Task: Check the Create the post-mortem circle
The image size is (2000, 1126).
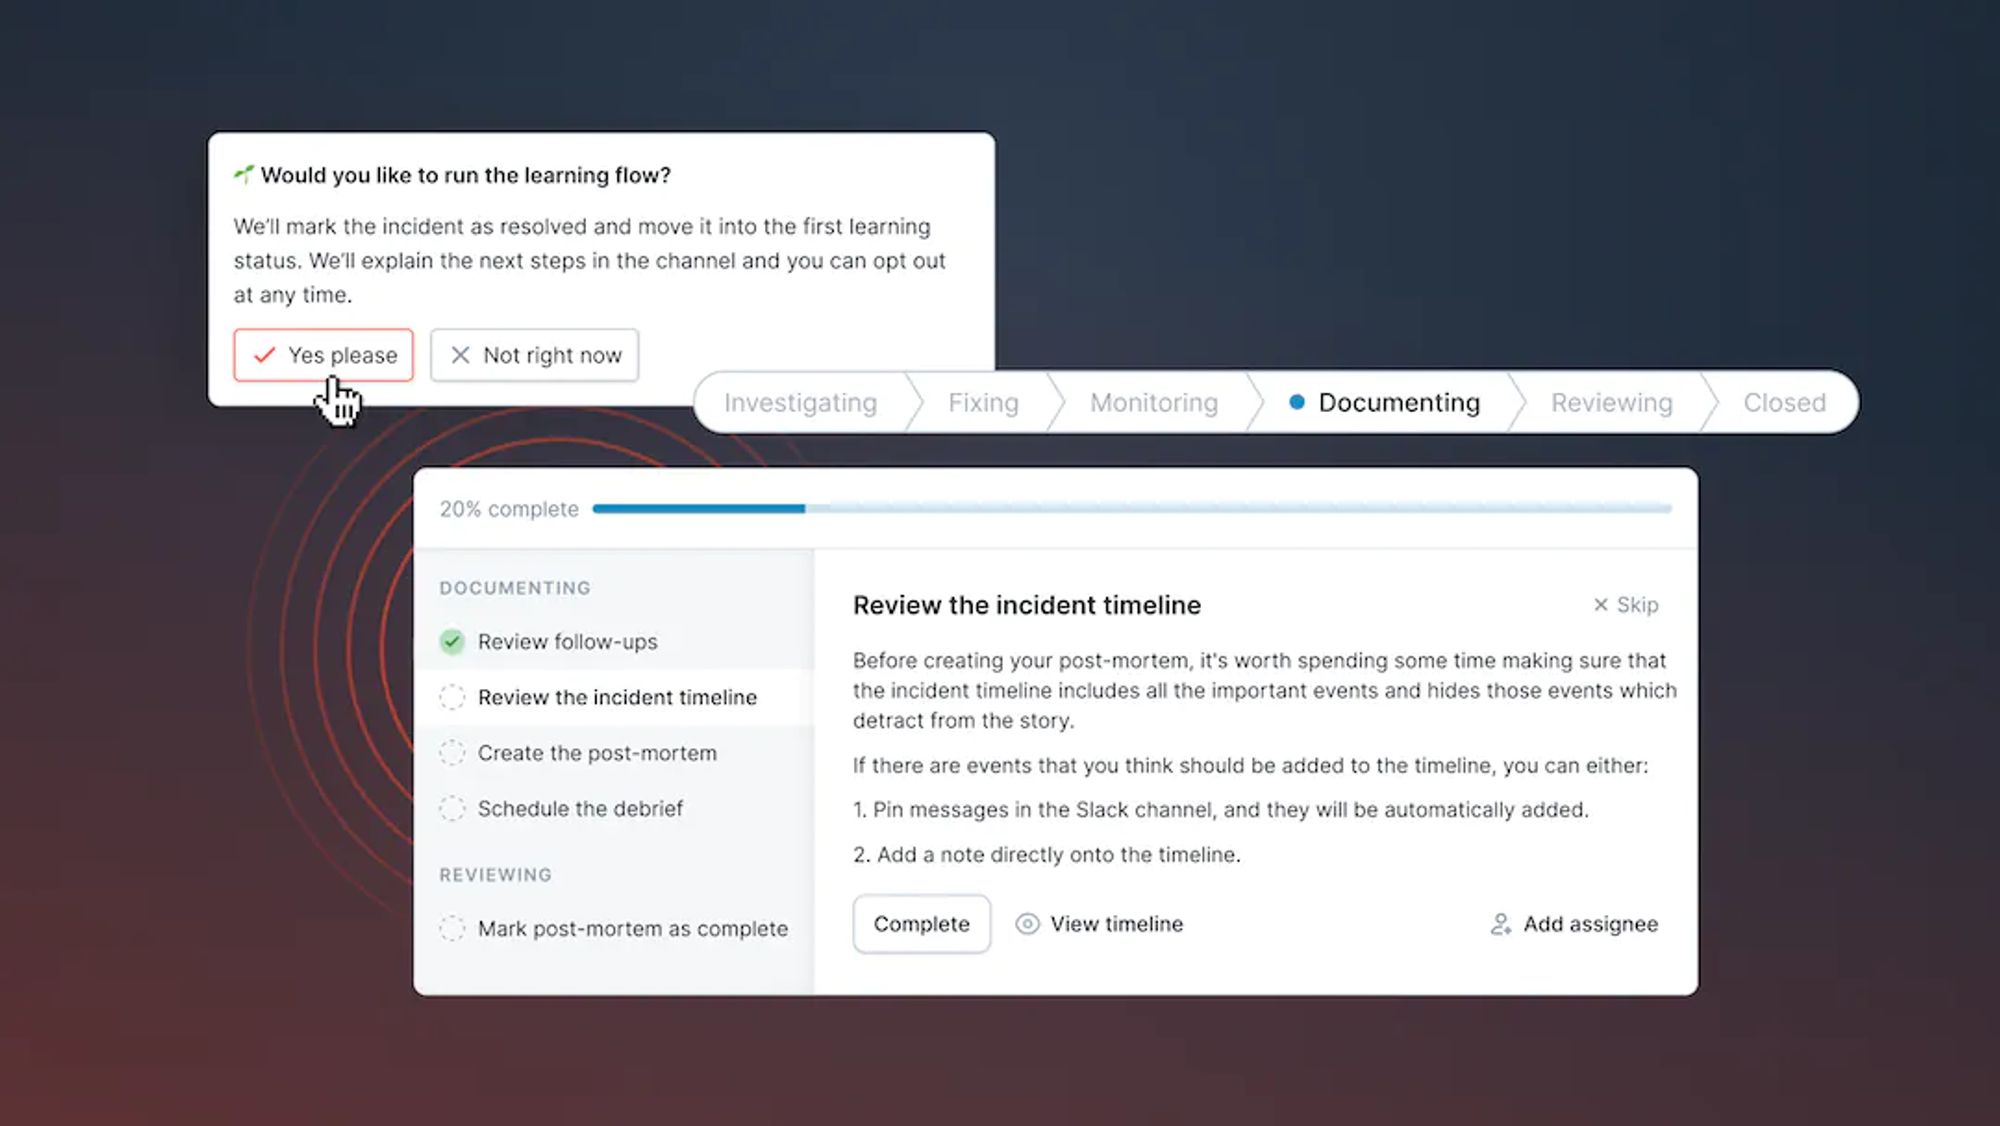Action: (452, 753)
